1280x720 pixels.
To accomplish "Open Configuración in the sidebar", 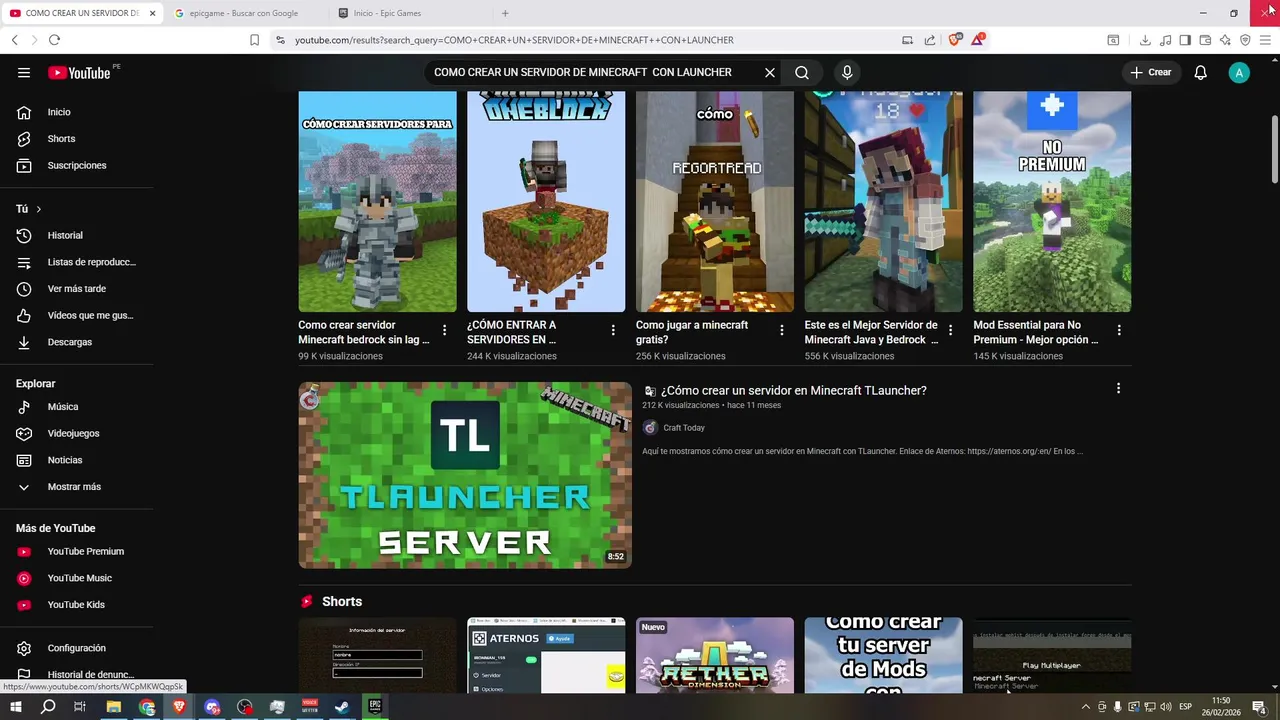I will tap(76, 648).
